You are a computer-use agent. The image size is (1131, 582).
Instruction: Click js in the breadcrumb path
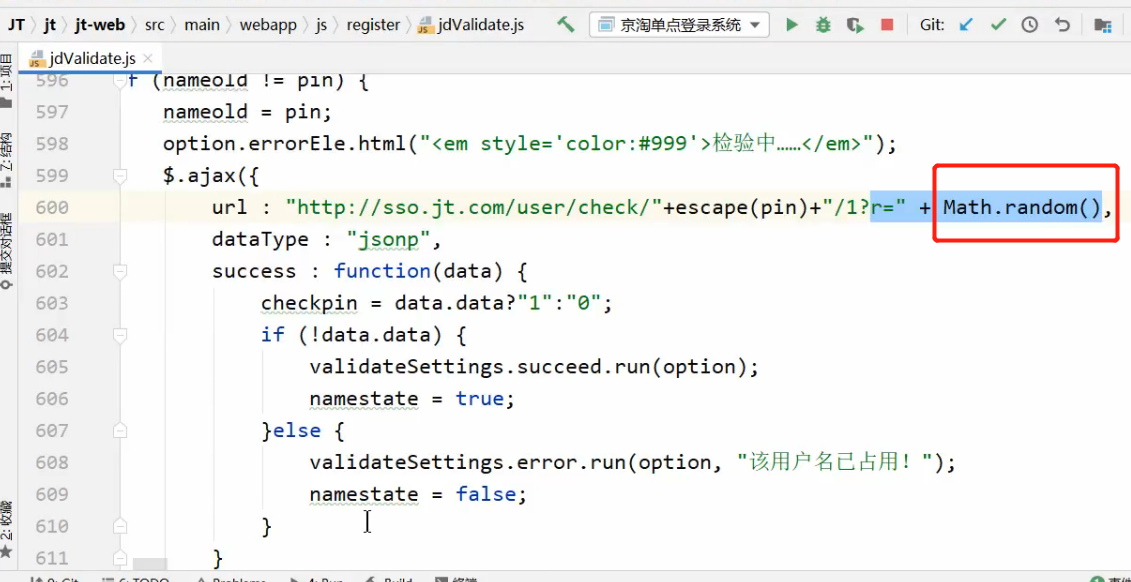(x=321, y=25)
